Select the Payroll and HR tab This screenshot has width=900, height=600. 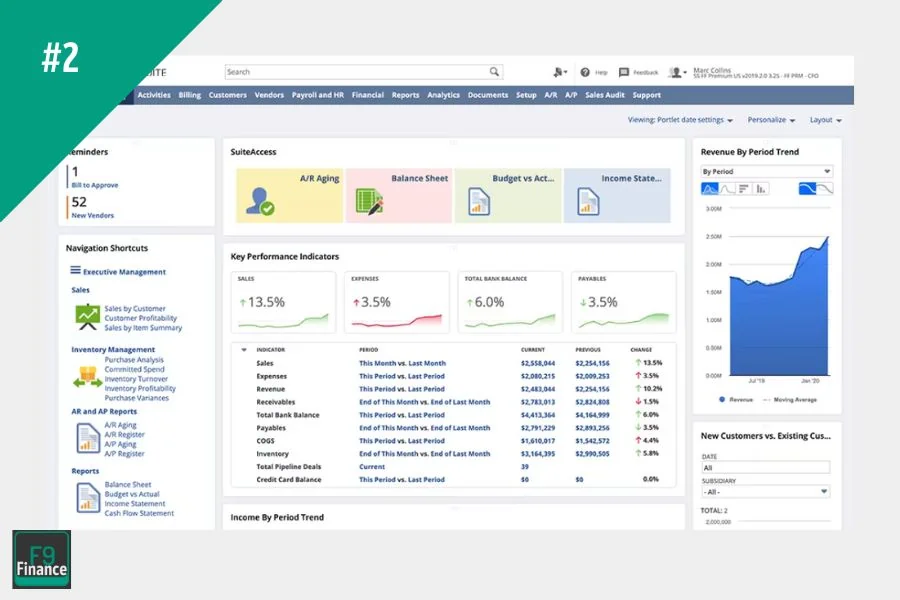[x=318, y=95]
